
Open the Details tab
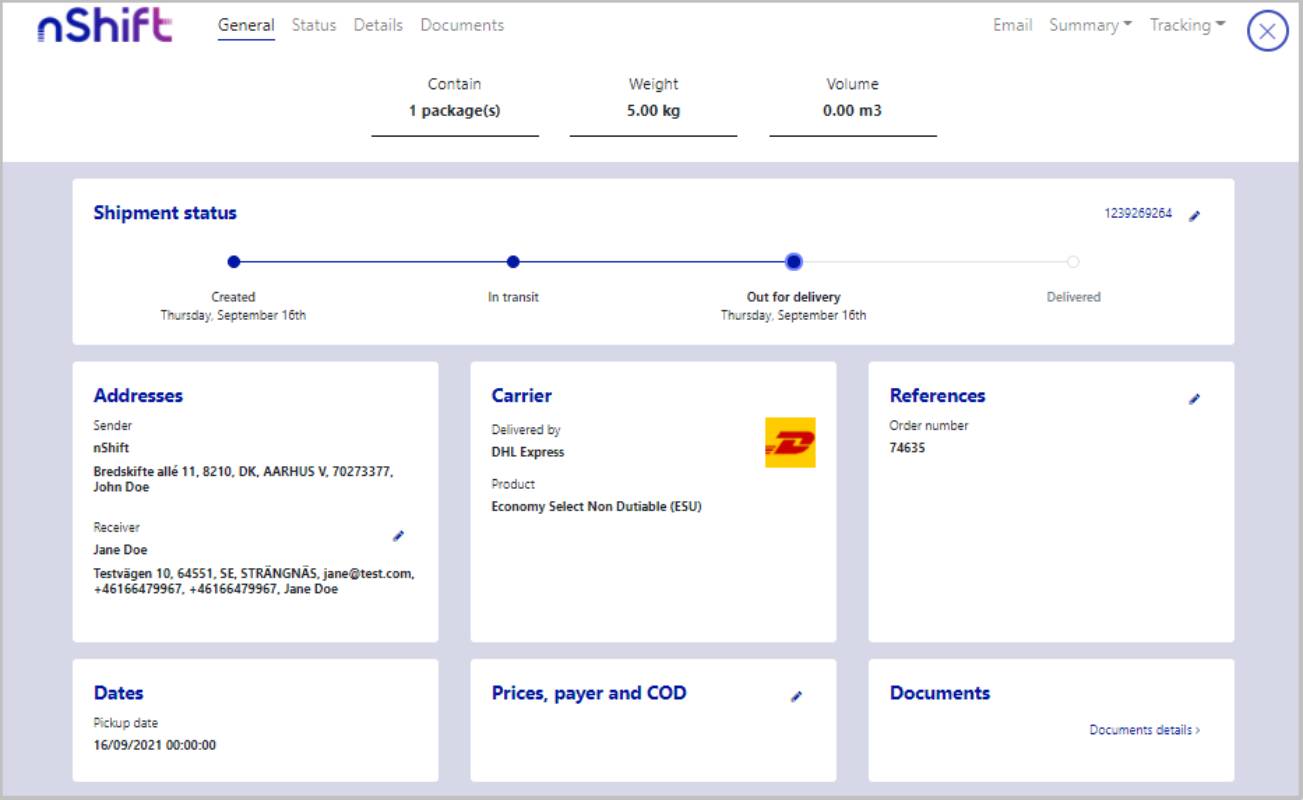click(378, 25)
